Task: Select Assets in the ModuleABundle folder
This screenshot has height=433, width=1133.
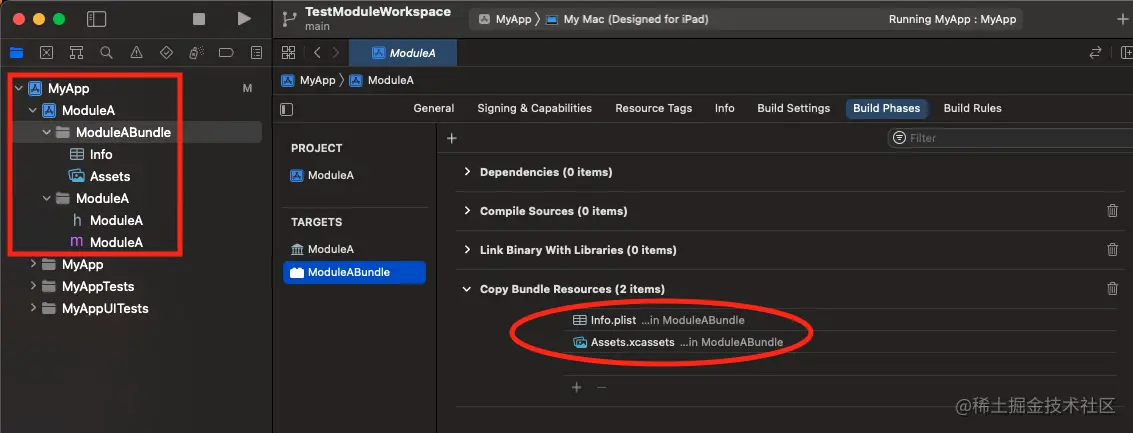Action: (x=110, y=176)
